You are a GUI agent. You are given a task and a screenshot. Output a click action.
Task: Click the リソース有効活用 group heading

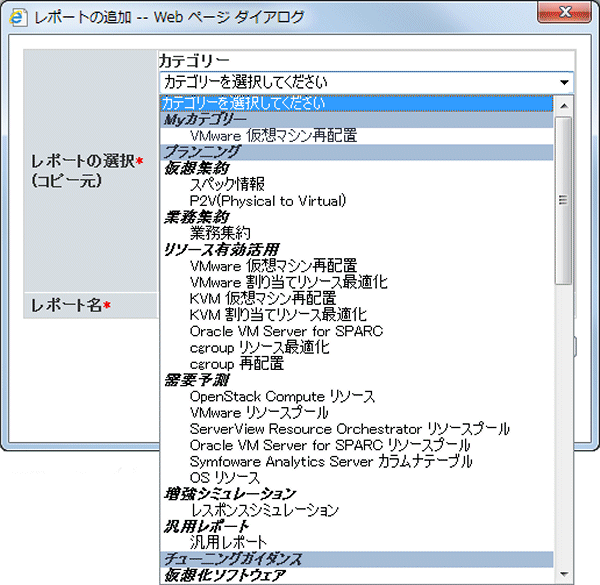point(222,249)
